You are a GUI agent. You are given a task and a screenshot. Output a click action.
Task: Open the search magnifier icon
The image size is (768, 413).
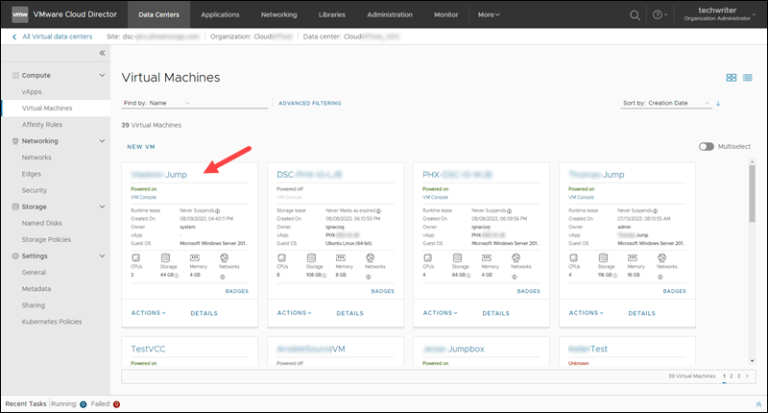coord(635,15)
